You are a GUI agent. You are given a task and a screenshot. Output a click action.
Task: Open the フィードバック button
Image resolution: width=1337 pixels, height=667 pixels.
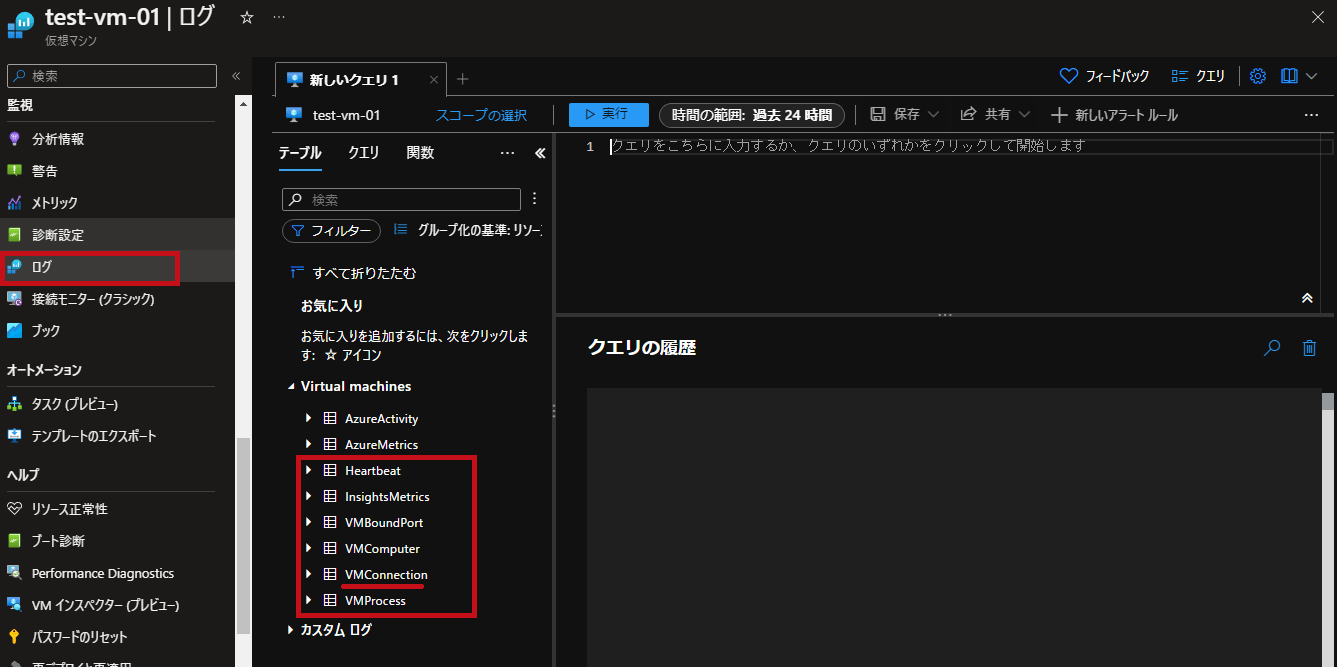[1105, 76]
